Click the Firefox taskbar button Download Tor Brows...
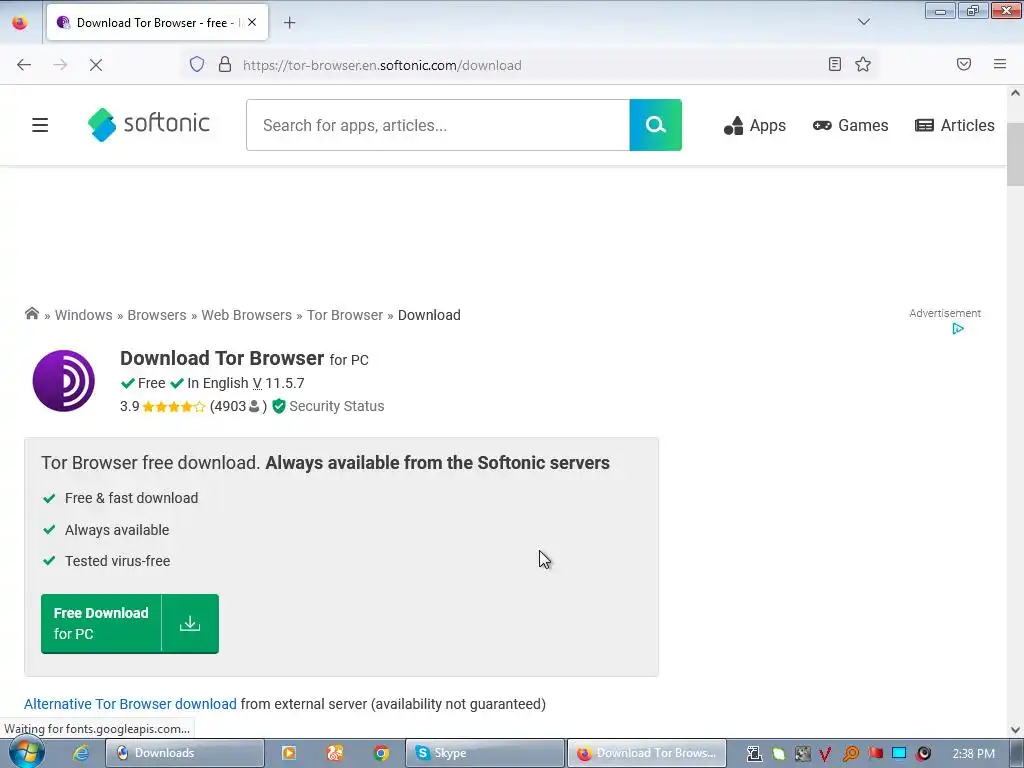Image resolution: width=1024 pixels, height=768 pixels. pos(647,753)
